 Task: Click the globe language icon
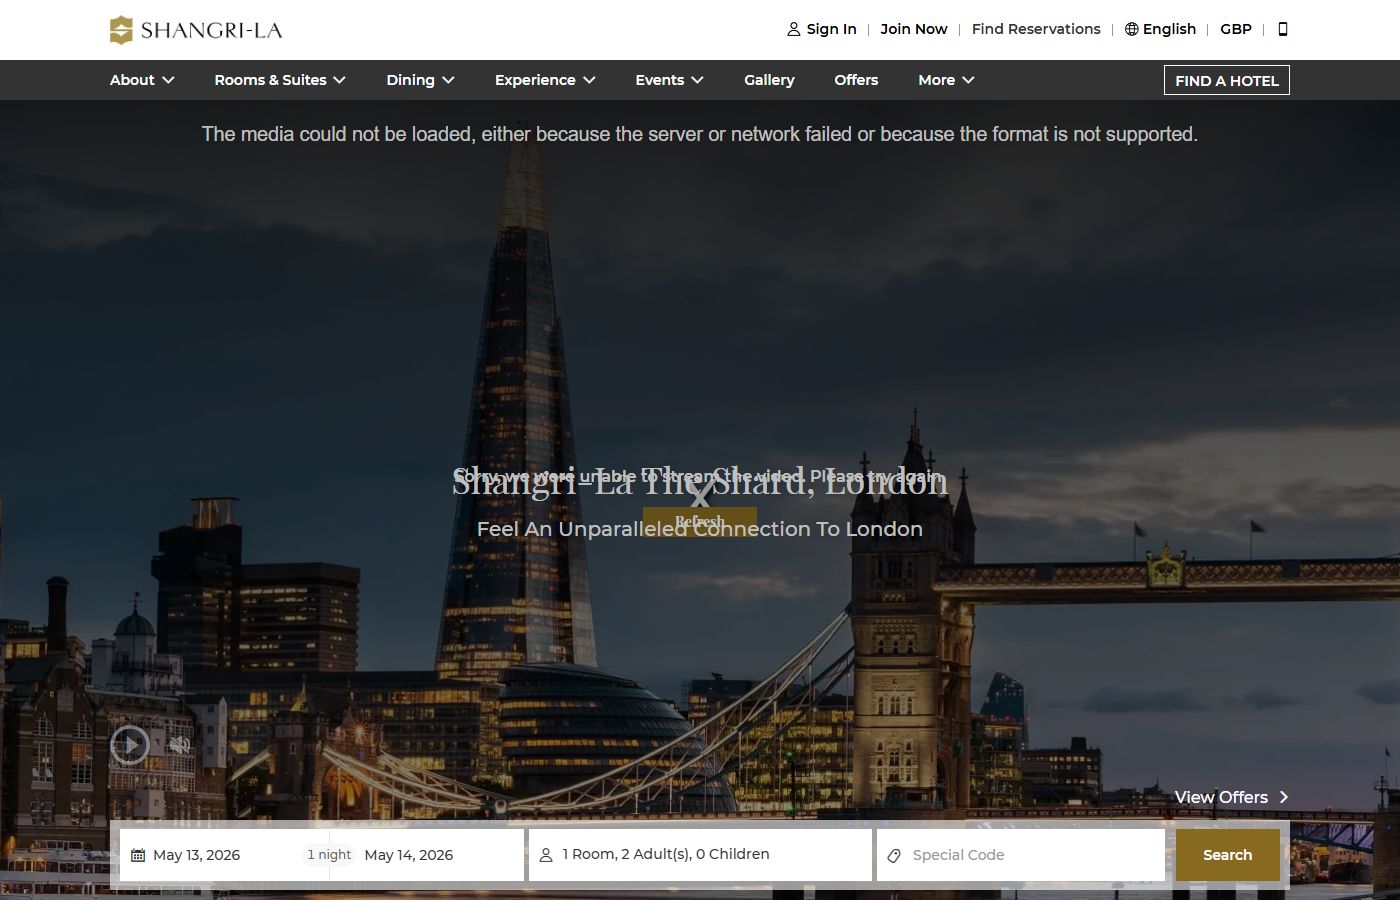[x=1132, y=29]
